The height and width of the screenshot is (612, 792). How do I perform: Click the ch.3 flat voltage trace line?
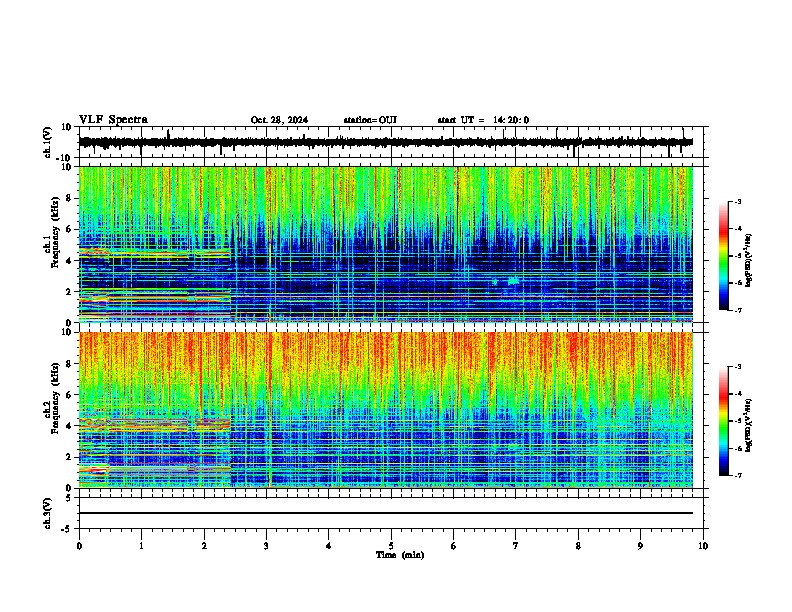(386, 513)
